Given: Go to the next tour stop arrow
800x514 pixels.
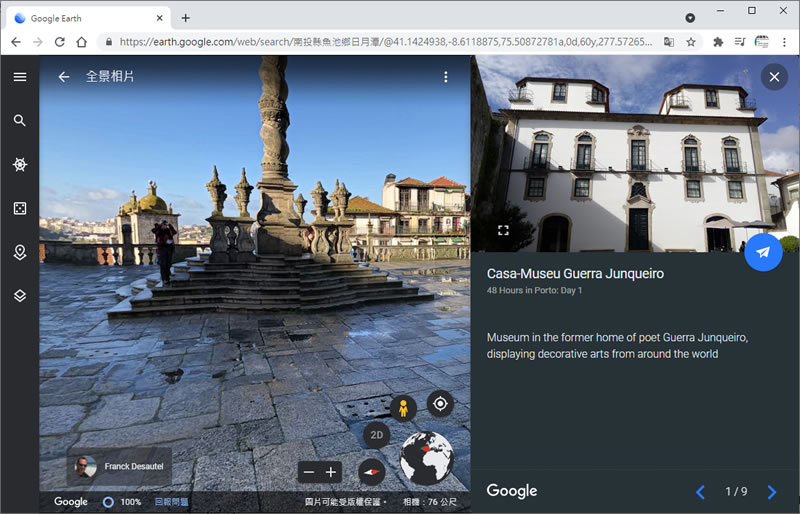Looking at the screenshot, I should coord(772,492).
